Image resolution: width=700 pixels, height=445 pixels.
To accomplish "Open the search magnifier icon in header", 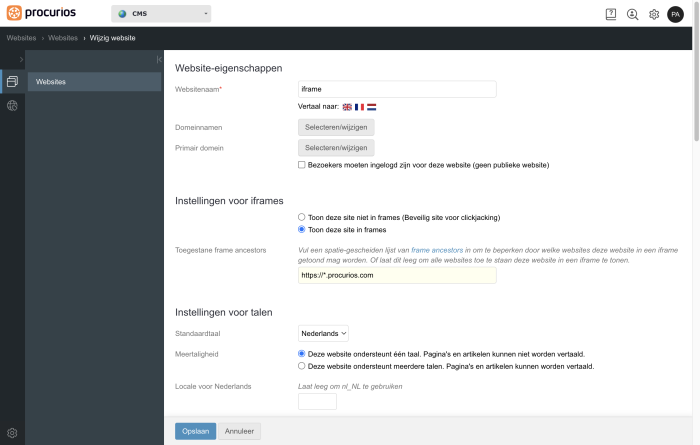I will [632, 14].
